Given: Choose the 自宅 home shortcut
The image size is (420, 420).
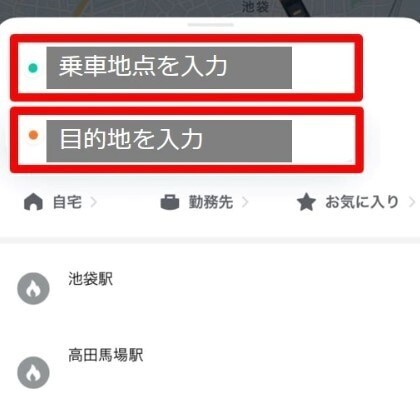Looking at the screenshot, I should [61, 202].
